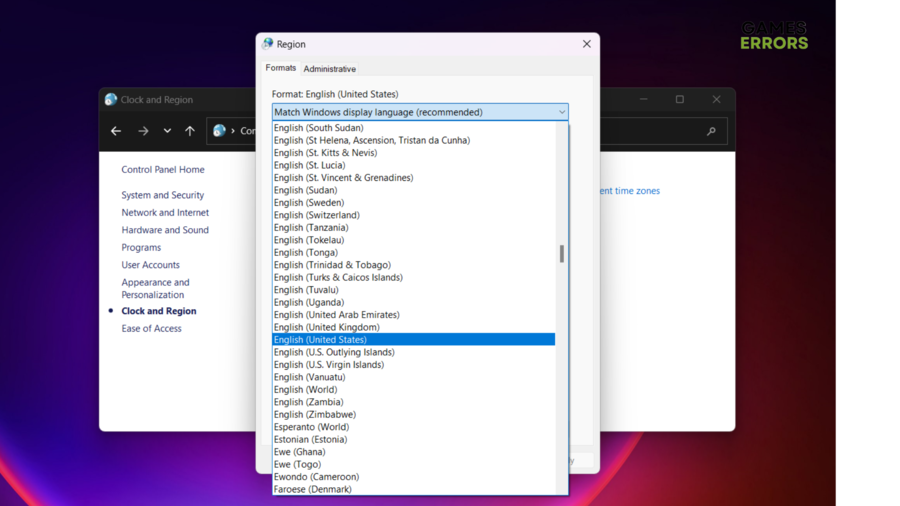Click the search magnifier icon
This screenshot has width=900, height=506.
pos(711,131)
